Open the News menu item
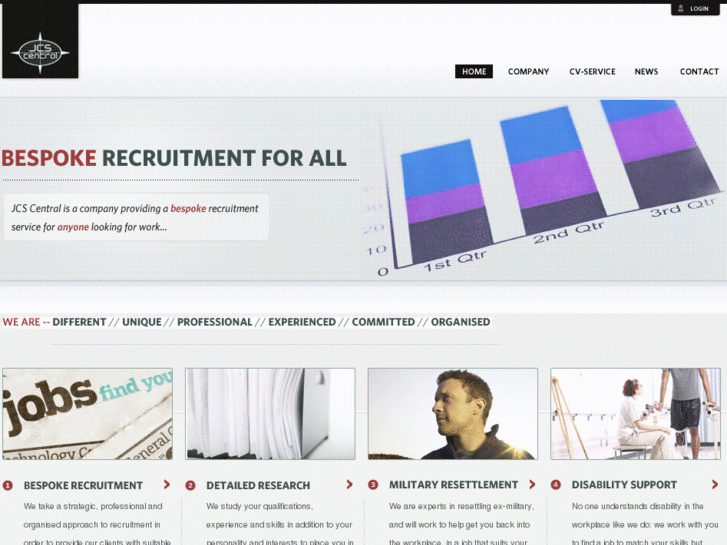The image size is (727, 545). [646, 71]
